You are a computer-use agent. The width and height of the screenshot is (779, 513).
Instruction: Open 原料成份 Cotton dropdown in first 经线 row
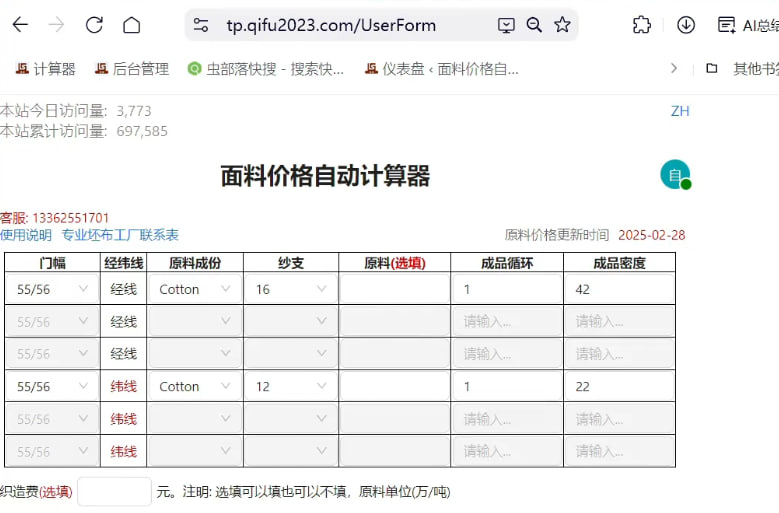[x=195, y=289]
